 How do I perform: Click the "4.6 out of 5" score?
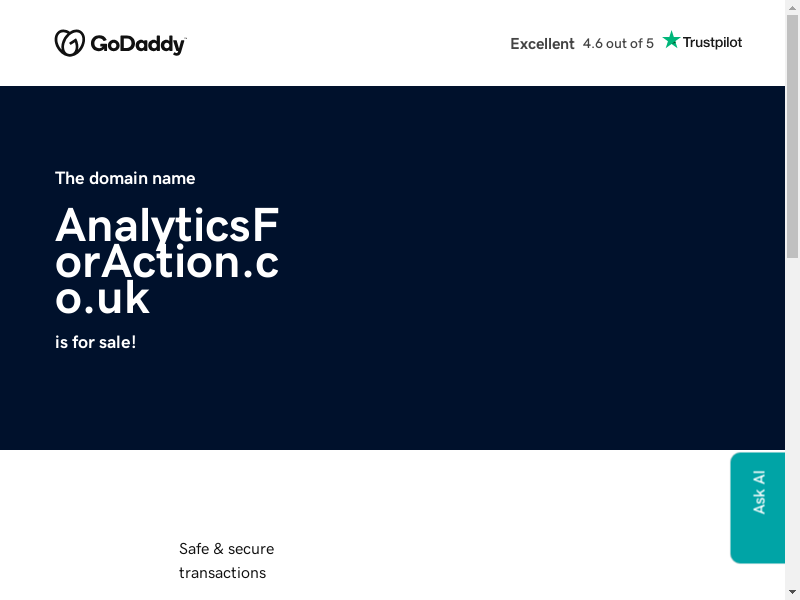(618, 44)
